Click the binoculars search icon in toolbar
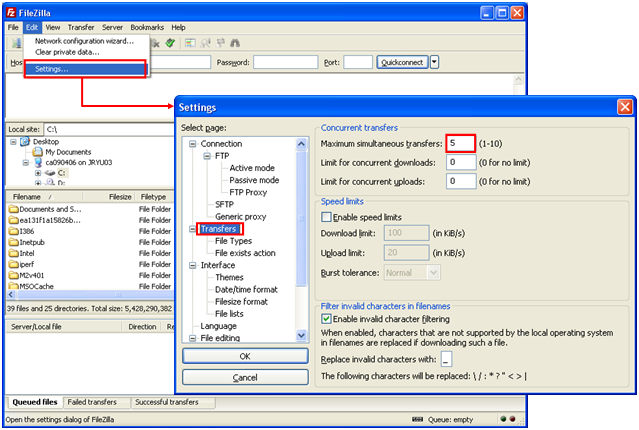The width and height of the screenshot is (639, 430). [x=234, y=43]
